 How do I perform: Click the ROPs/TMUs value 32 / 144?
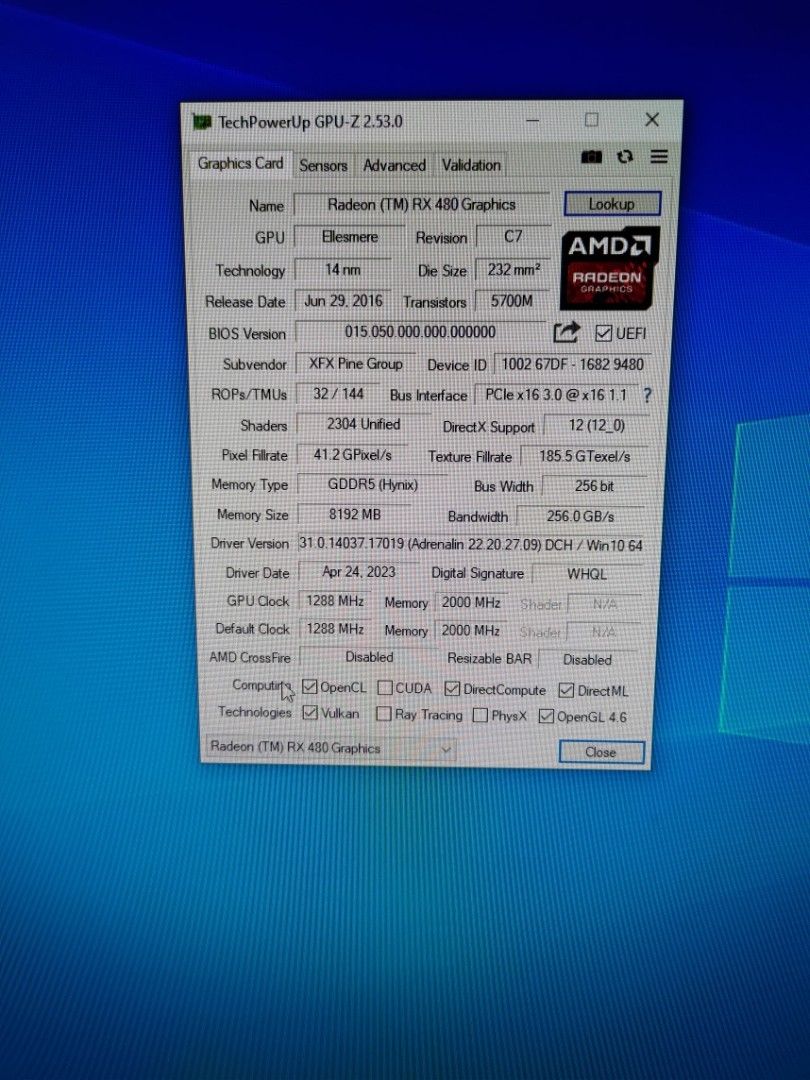pos(338,394)
